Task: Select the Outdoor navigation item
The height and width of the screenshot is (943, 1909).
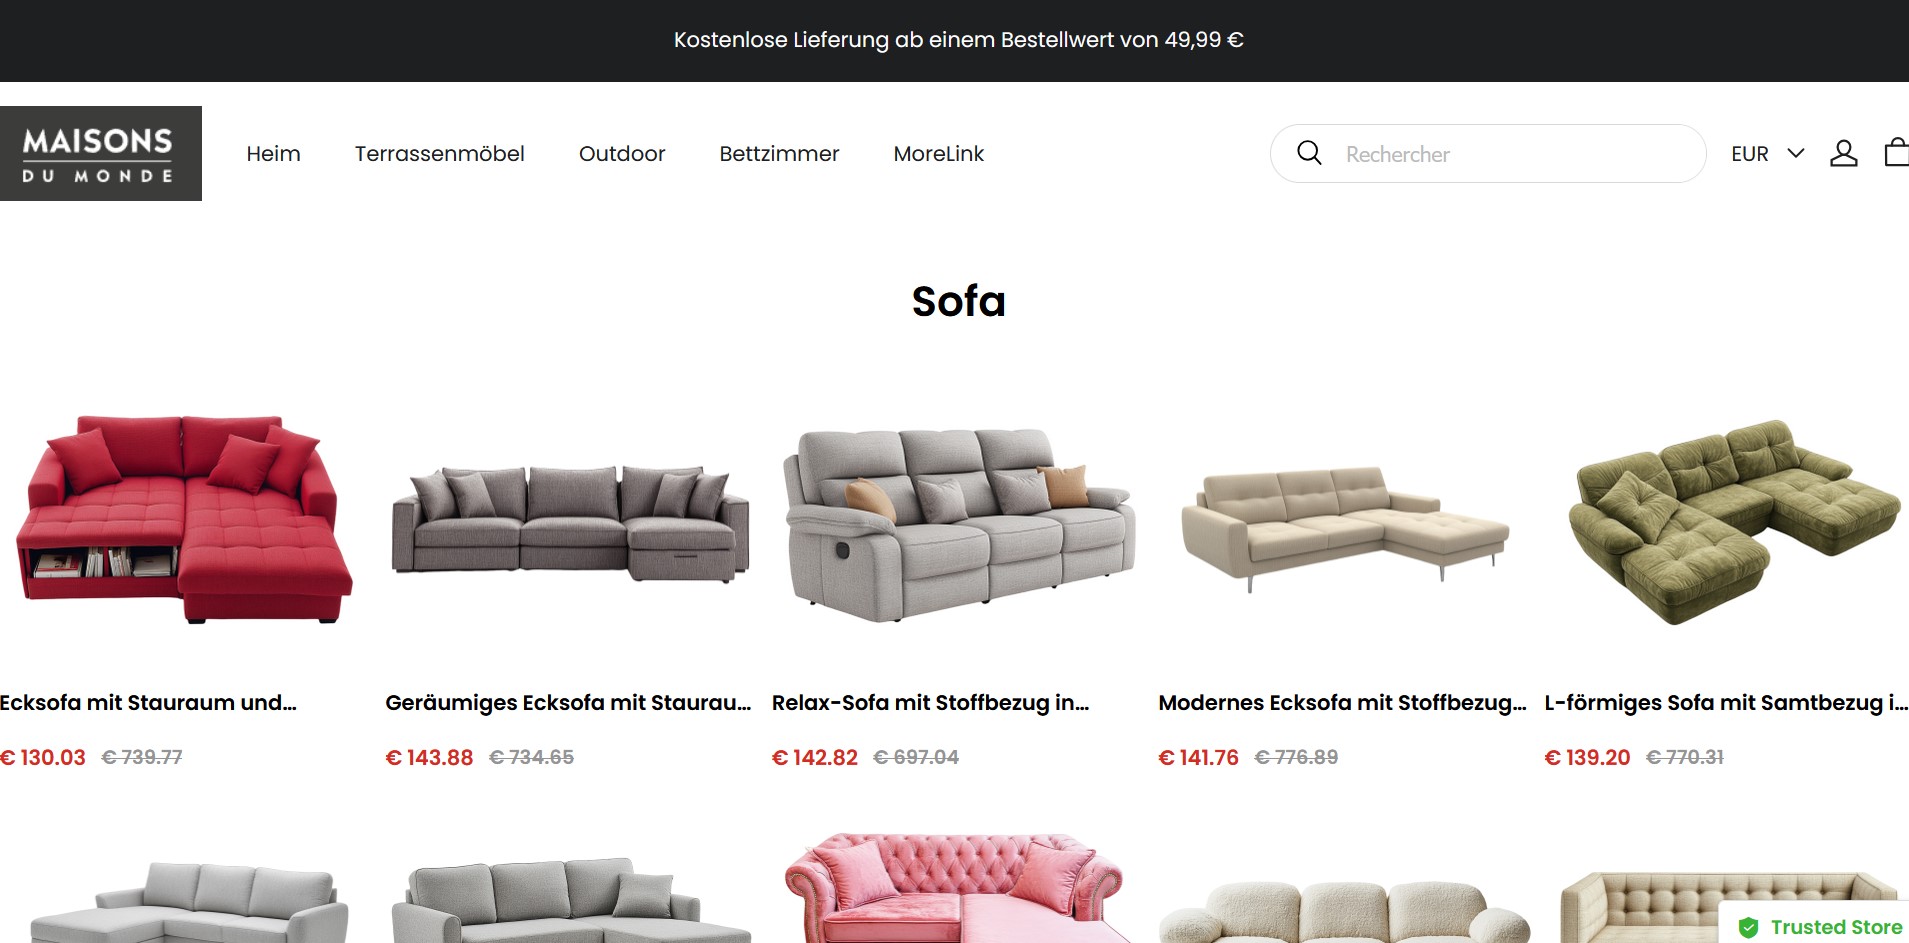Action: (622, 154)
